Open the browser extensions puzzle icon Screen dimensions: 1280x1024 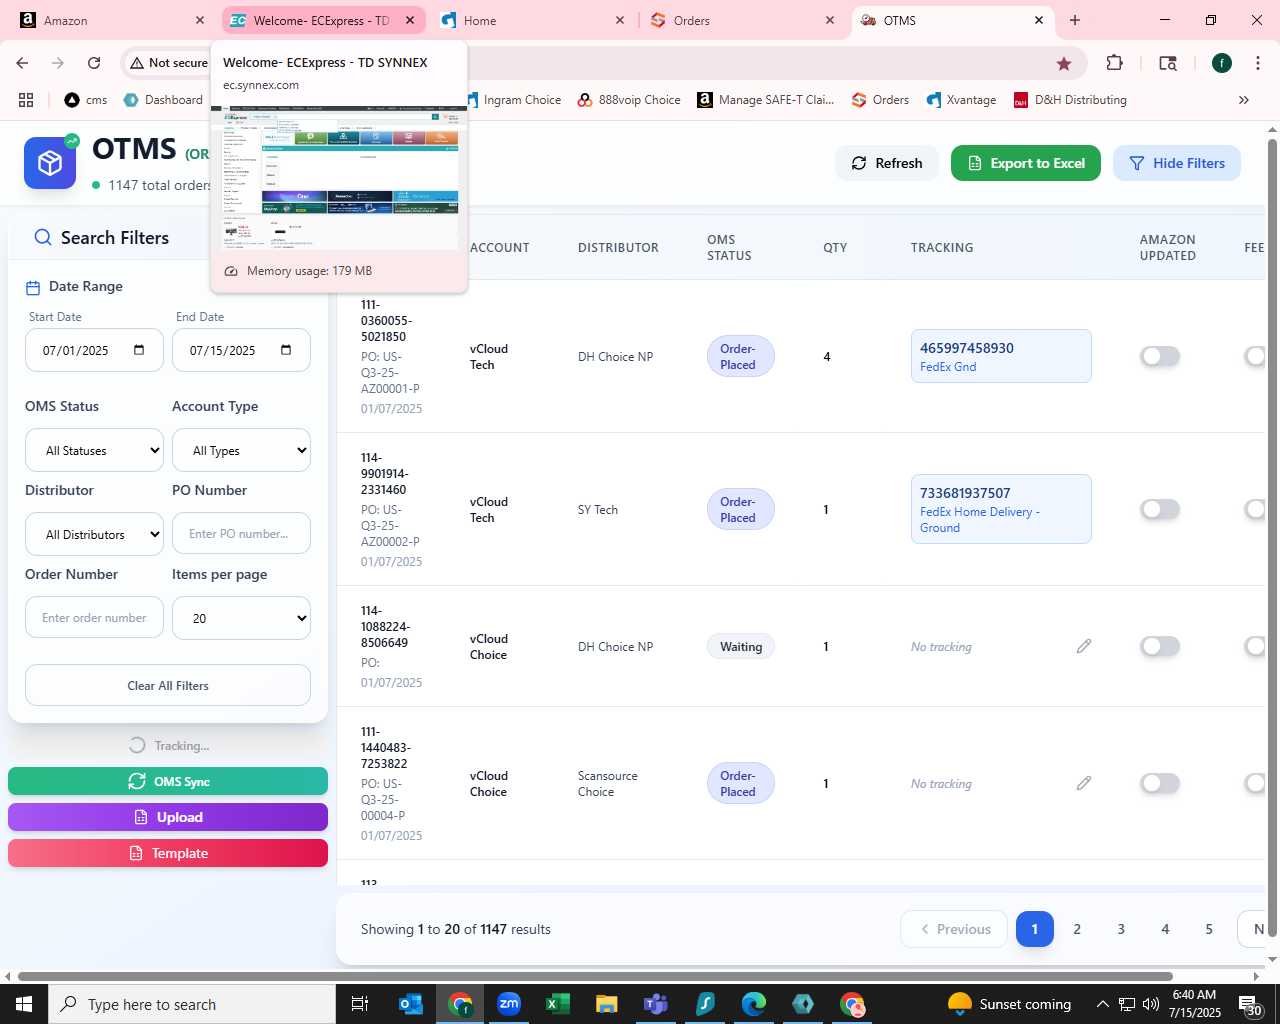[1115, 63]
